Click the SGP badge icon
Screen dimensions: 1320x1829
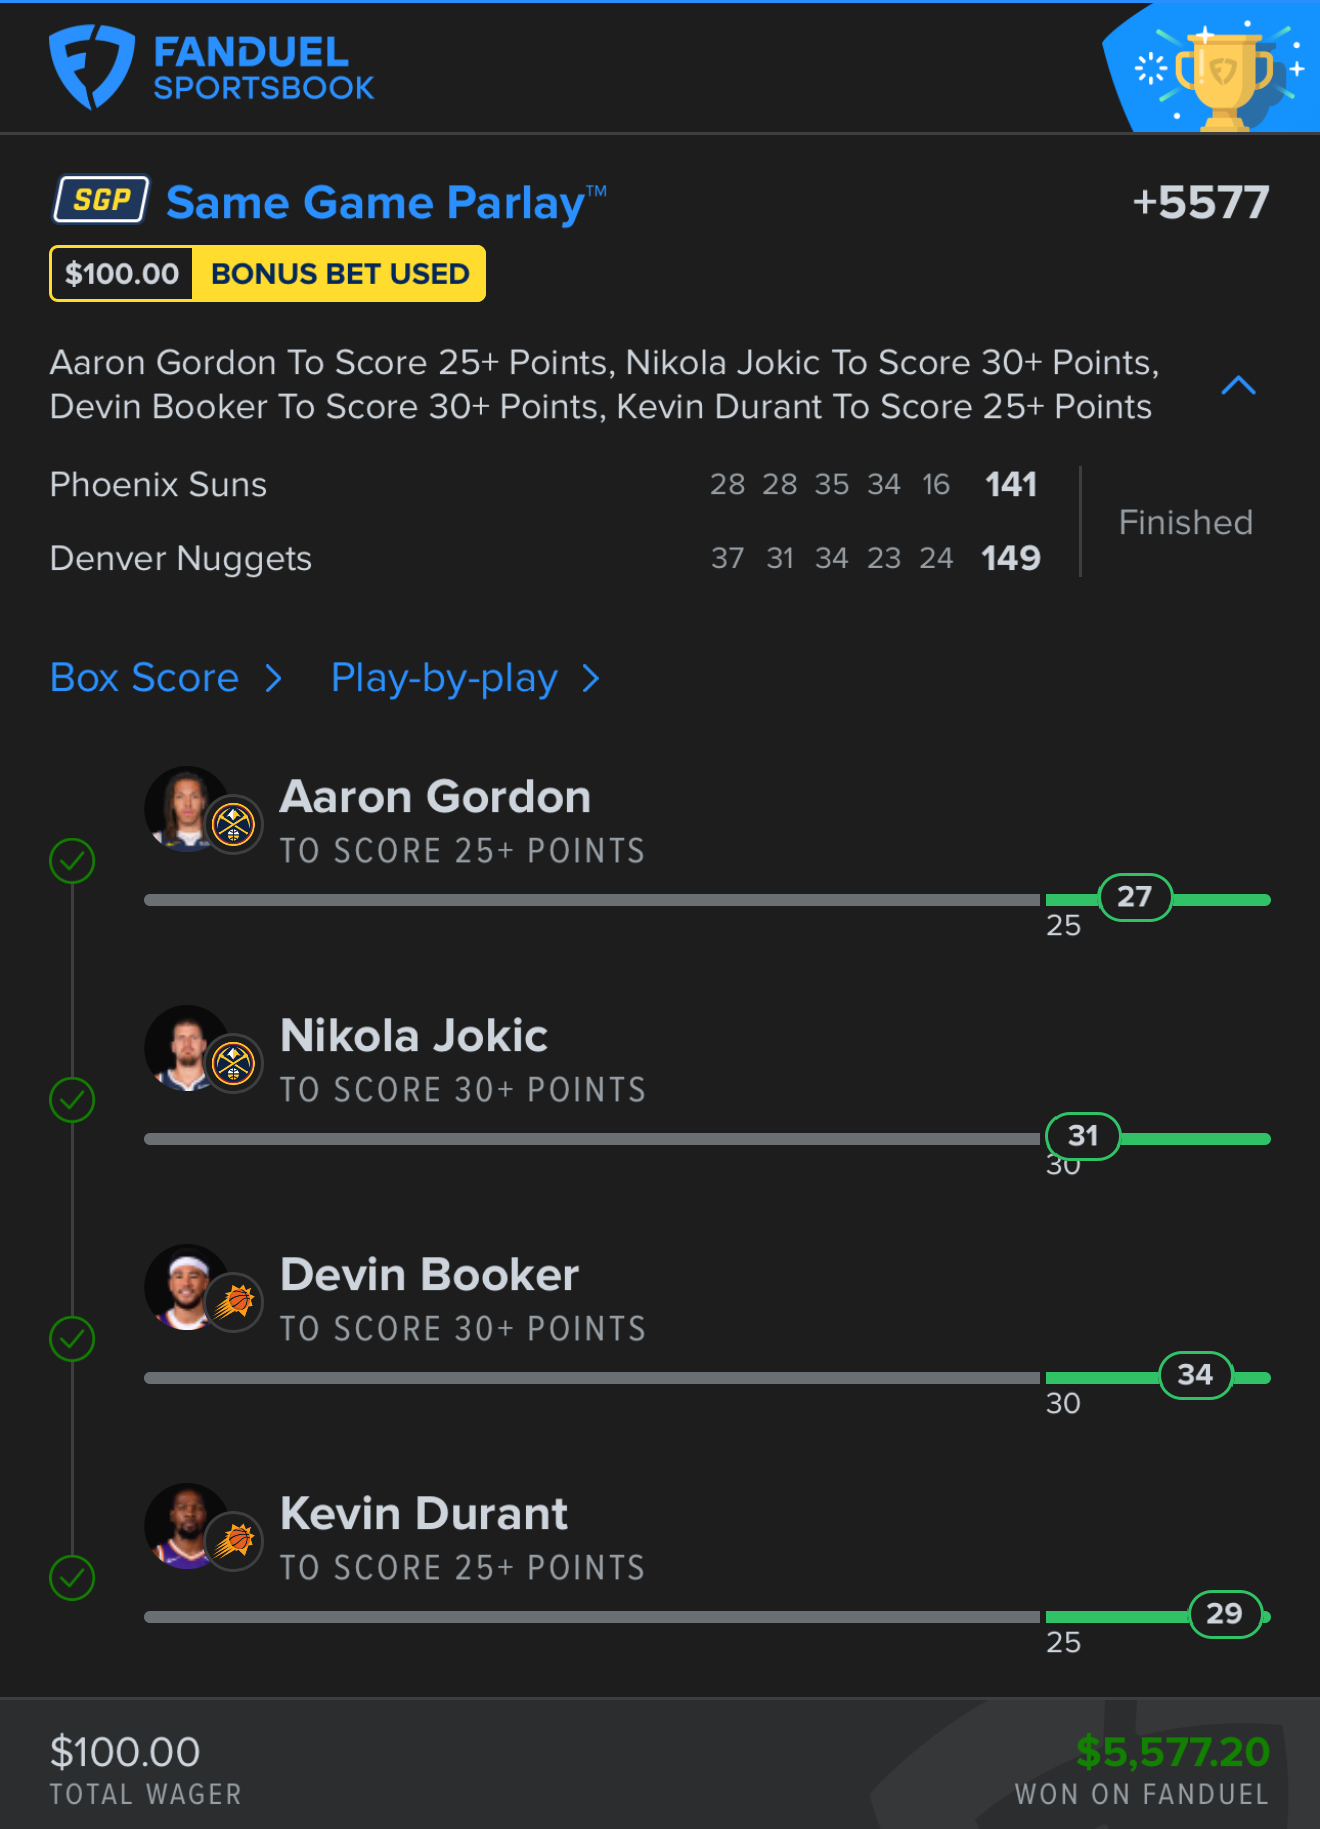101,200
